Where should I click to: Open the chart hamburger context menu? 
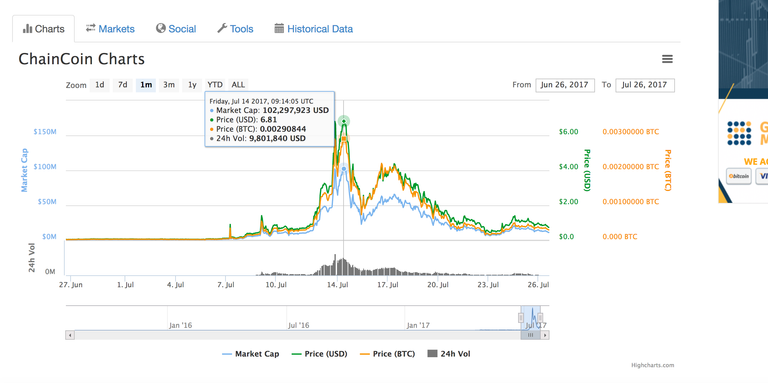coord(667,59)
